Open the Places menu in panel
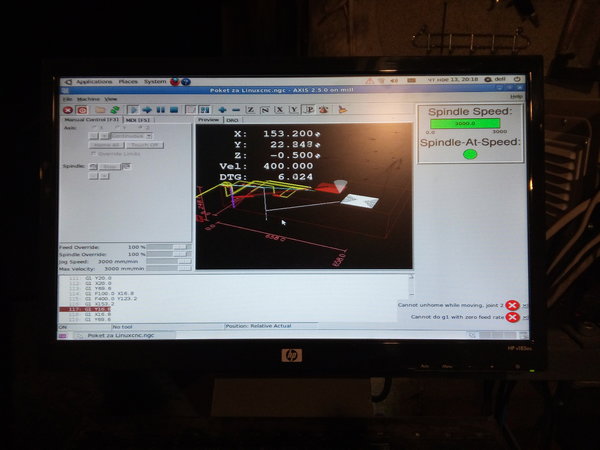Screen dimensions: 600x450 pyautogui.click(x=128, y=82)
